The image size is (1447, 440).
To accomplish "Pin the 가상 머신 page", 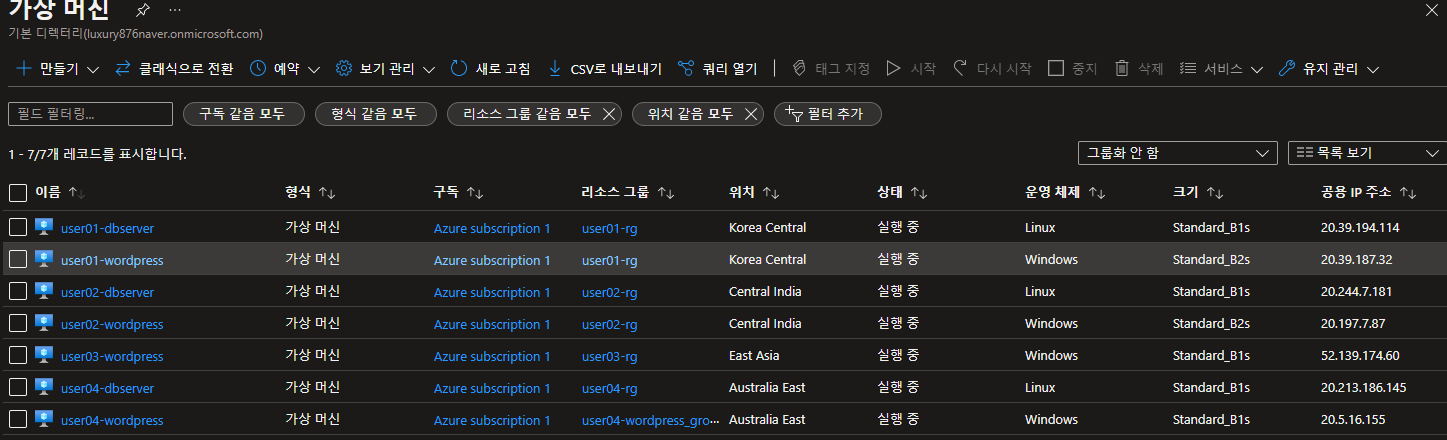I will [143, 9].
